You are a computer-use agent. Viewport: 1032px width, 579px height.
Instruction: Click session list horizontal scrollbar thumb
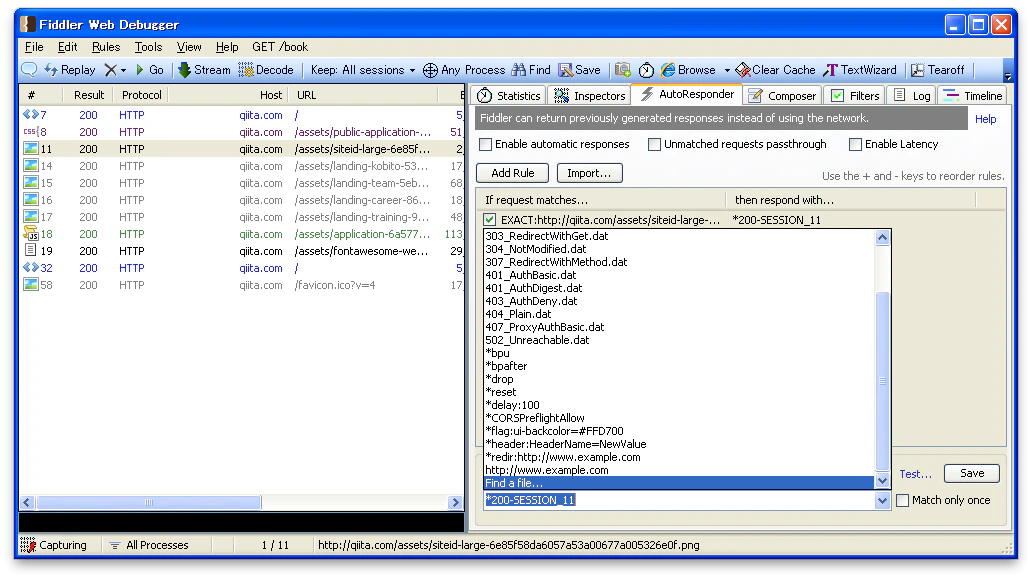149,503
